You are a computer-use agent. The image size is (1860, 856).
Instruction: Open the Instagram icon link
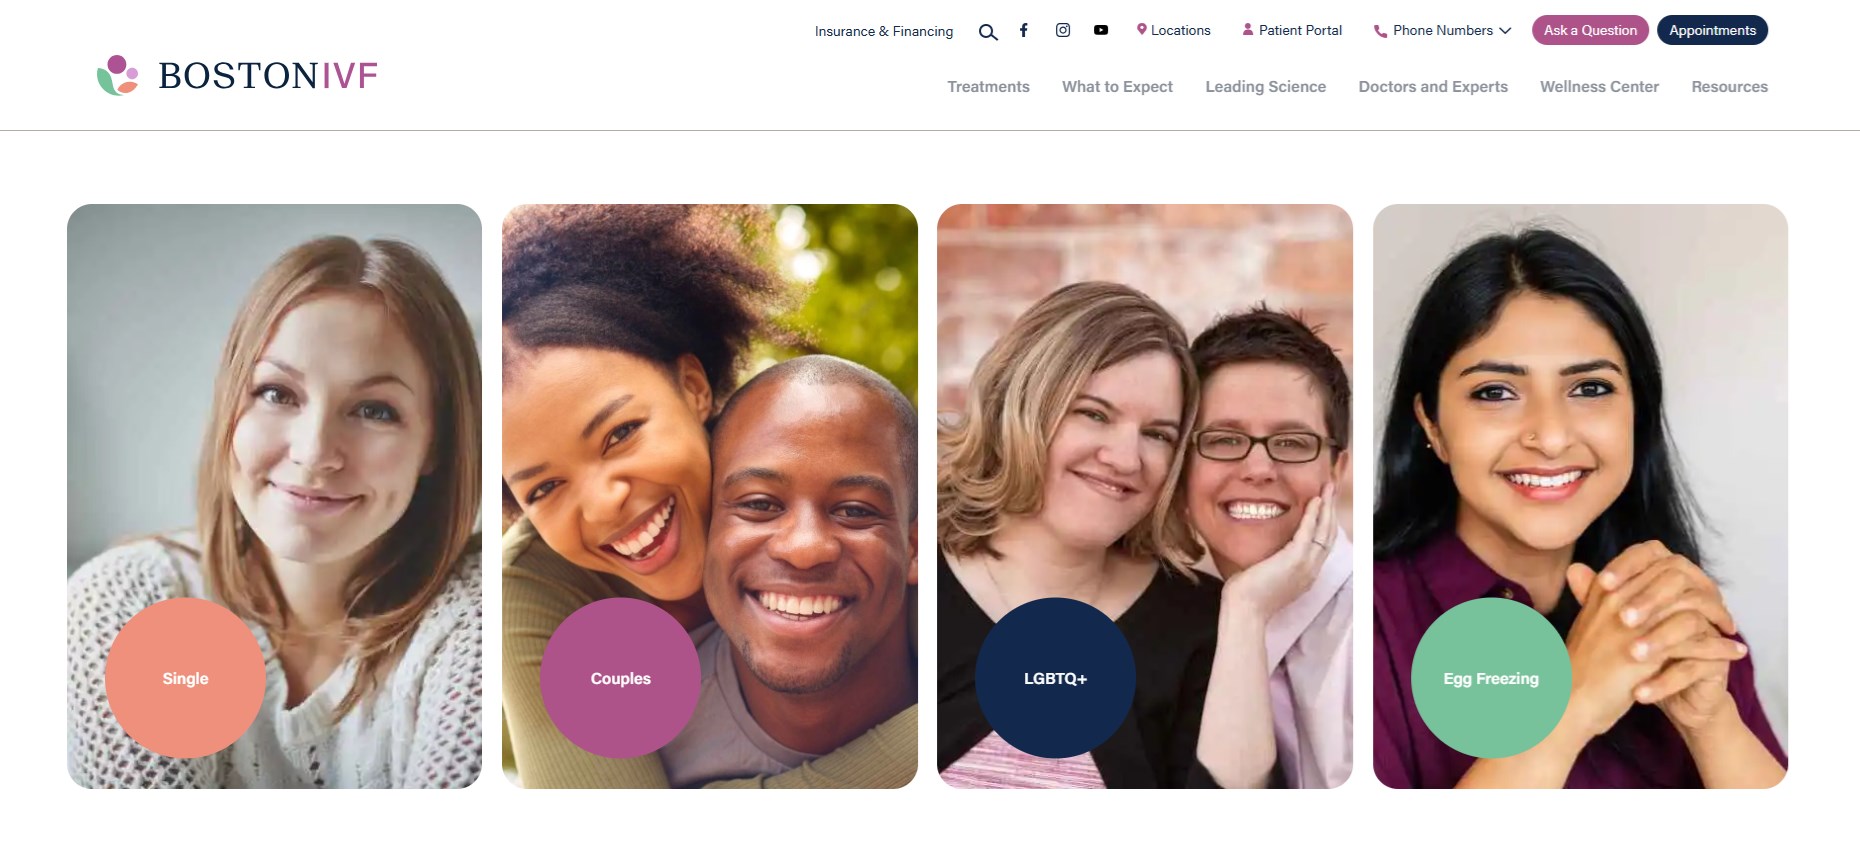[x=1063, y=30]
